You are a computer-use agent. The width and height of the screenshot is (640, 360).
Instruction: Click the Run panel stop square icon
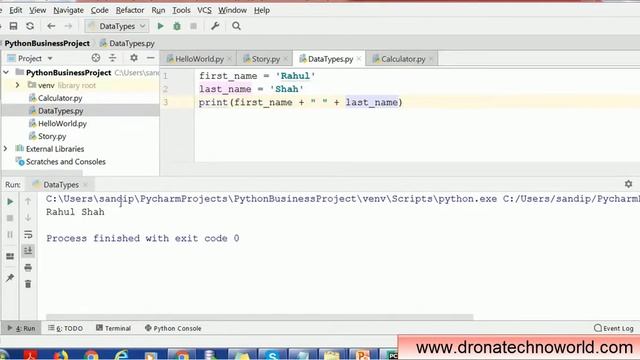coord(10,218)
